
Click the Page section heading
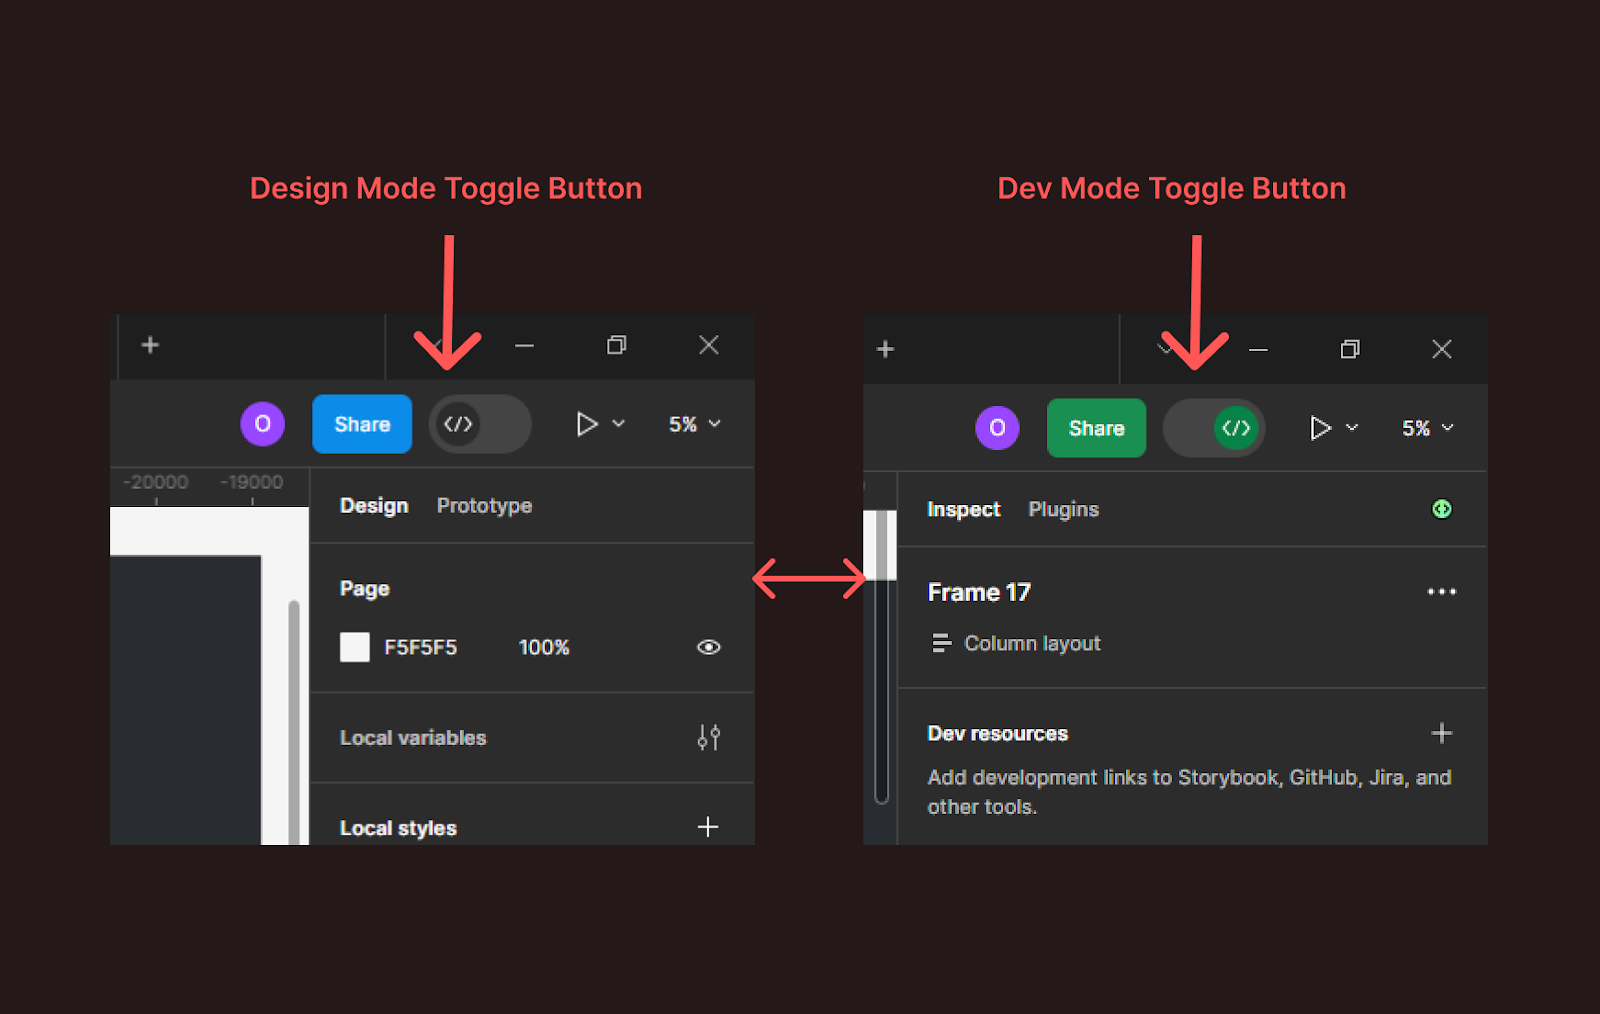click(364, 589)
